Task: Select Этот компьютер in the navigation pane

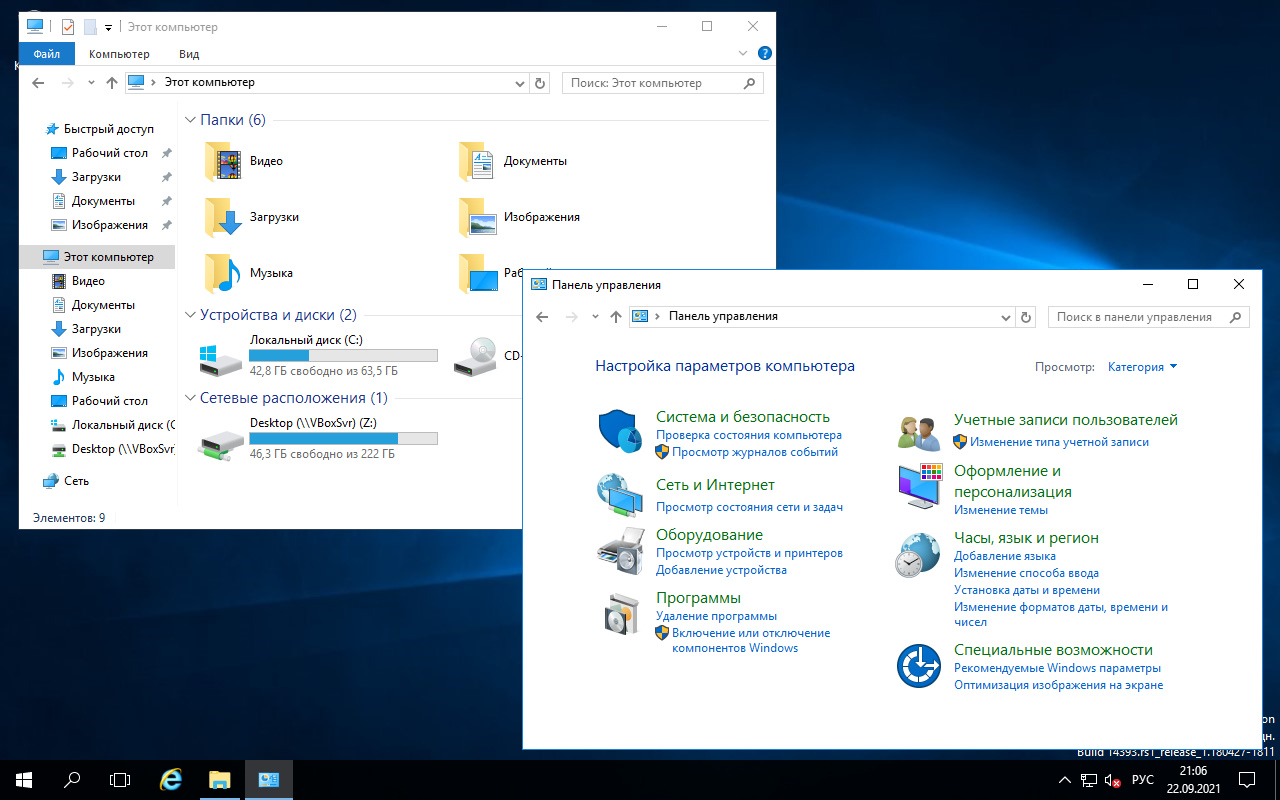Action: (97, 257)
